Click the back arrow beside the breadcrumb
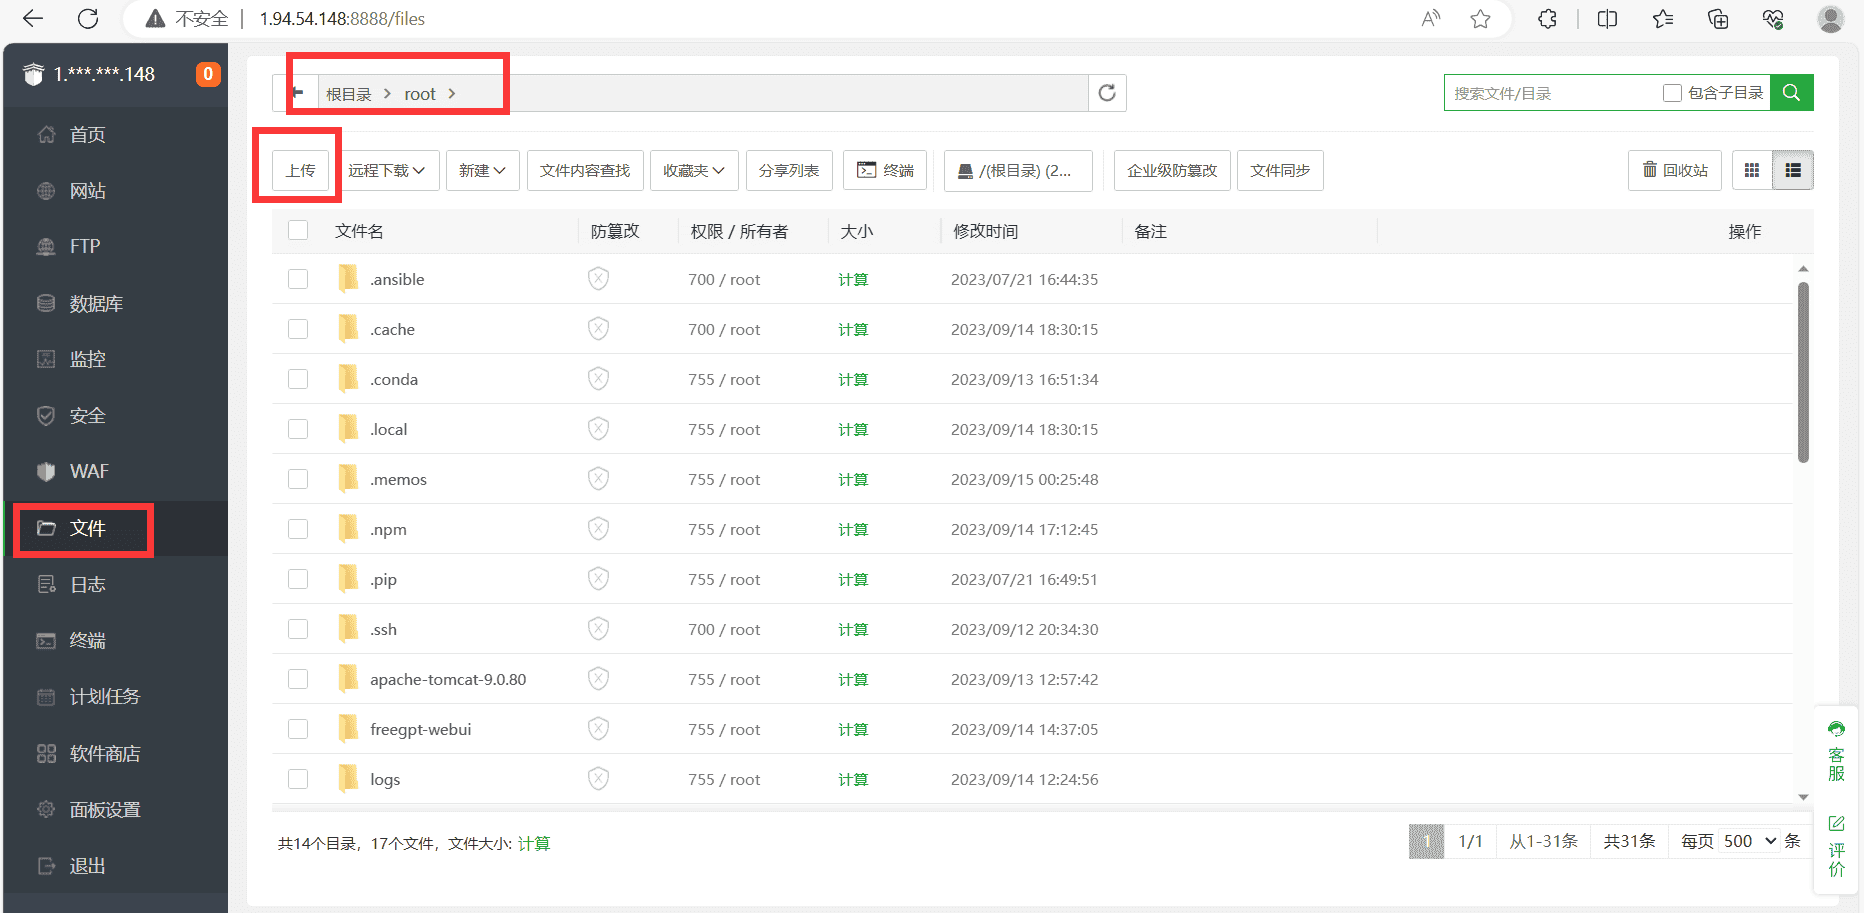1864x913 pixels. 298,92
